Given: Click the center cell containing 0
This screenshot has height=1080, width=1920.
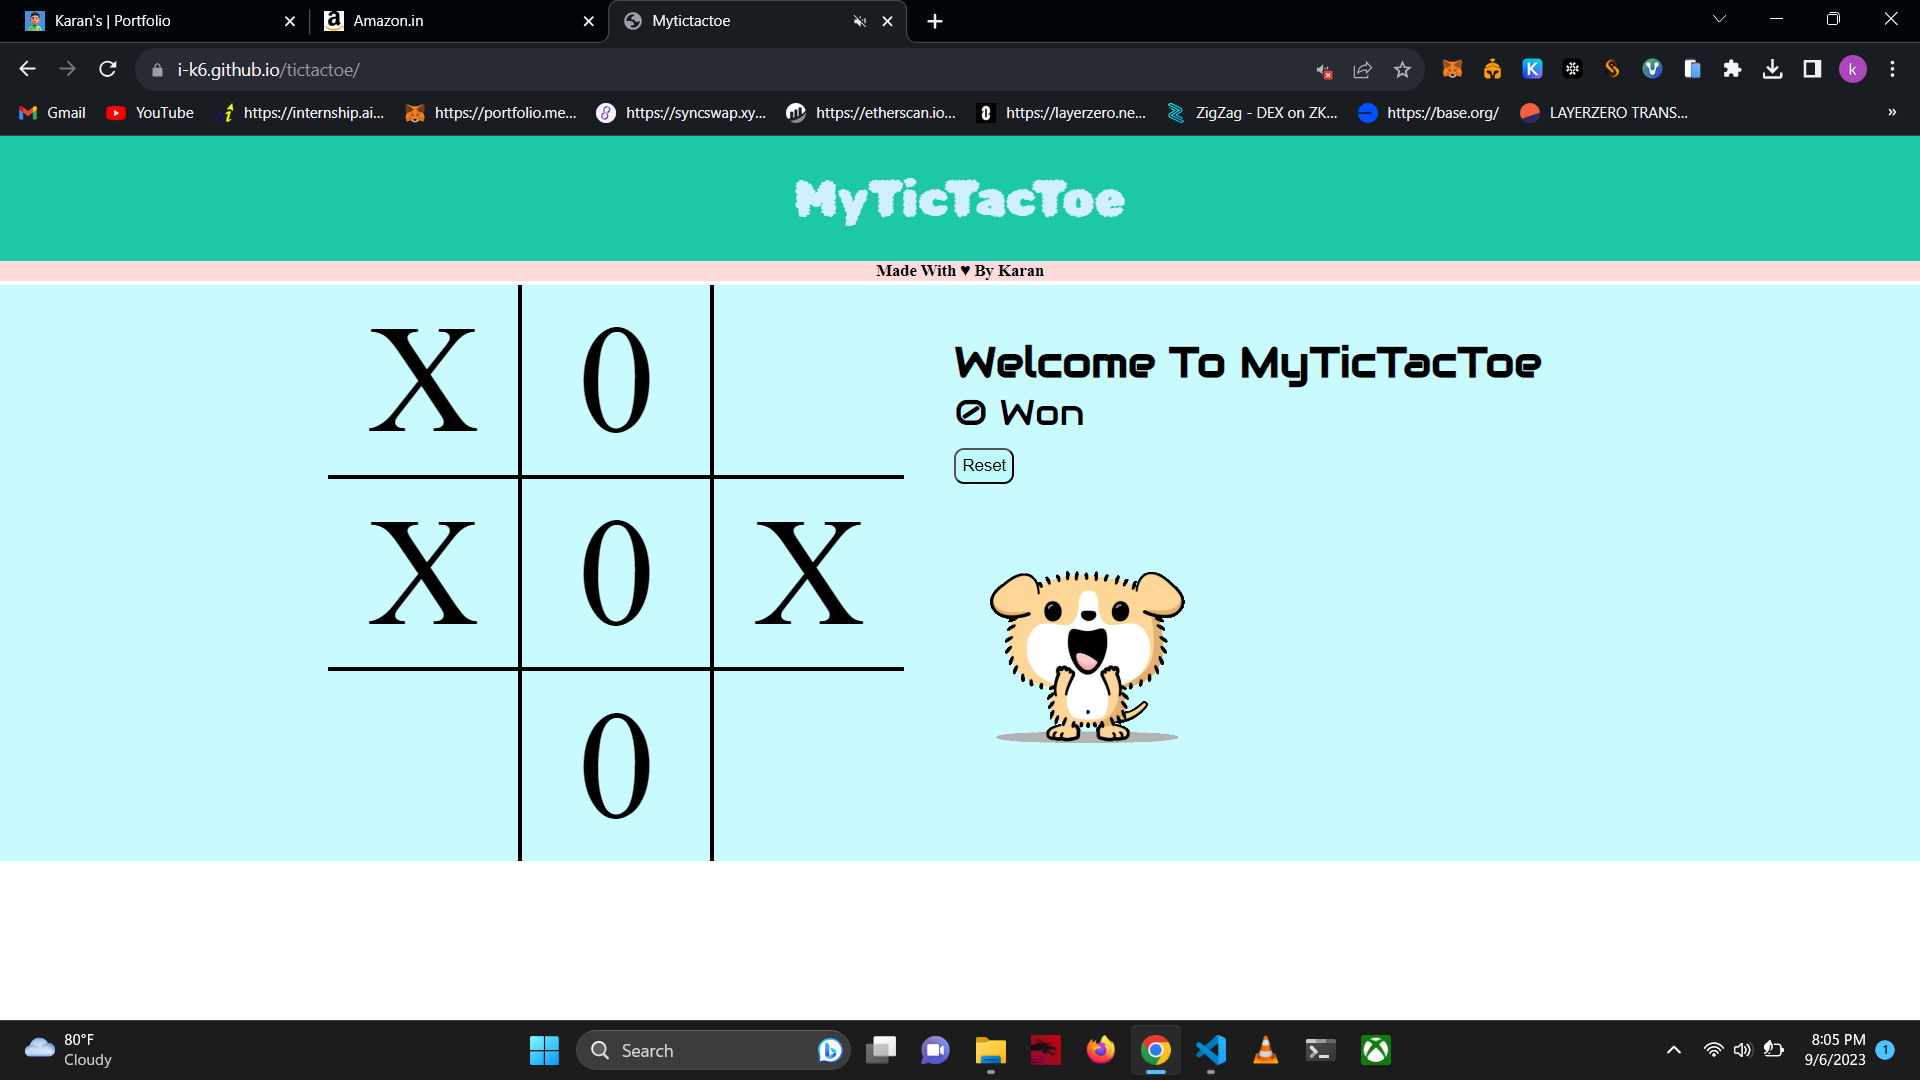Looking at the screenshot, I should click(x=616, y=573).
